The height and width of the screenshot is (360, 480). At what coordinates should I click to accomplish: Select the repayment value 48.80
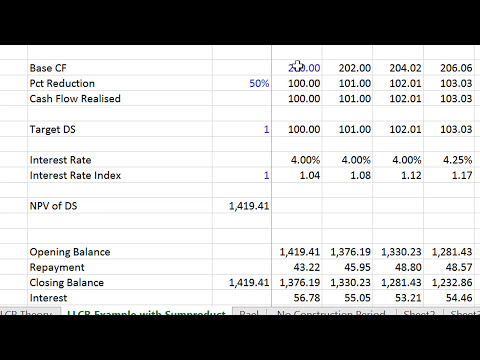click(398, 267)
